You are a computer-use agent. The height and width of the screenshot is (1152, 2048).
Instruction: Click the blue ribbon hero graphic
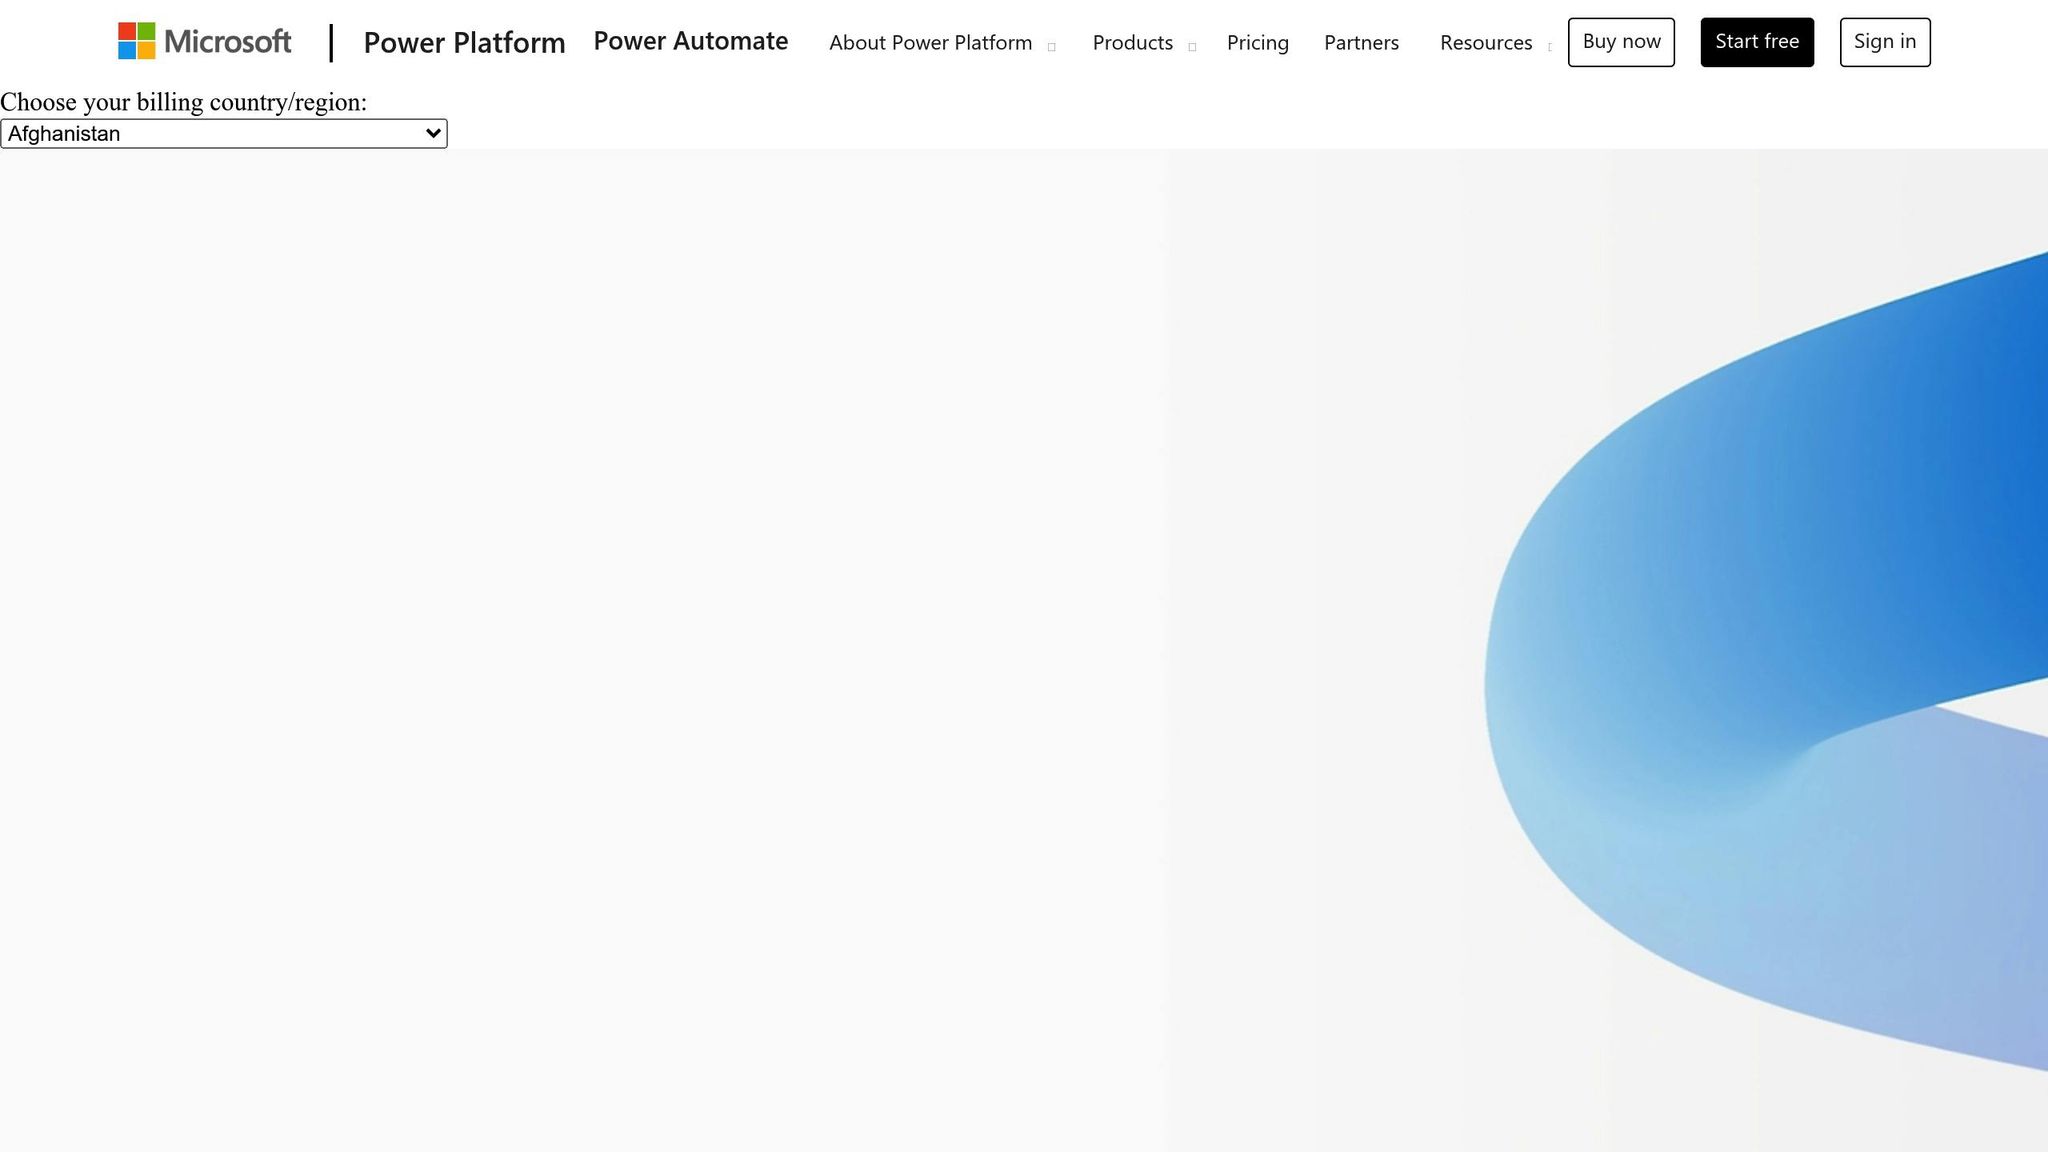[1760, 660]
